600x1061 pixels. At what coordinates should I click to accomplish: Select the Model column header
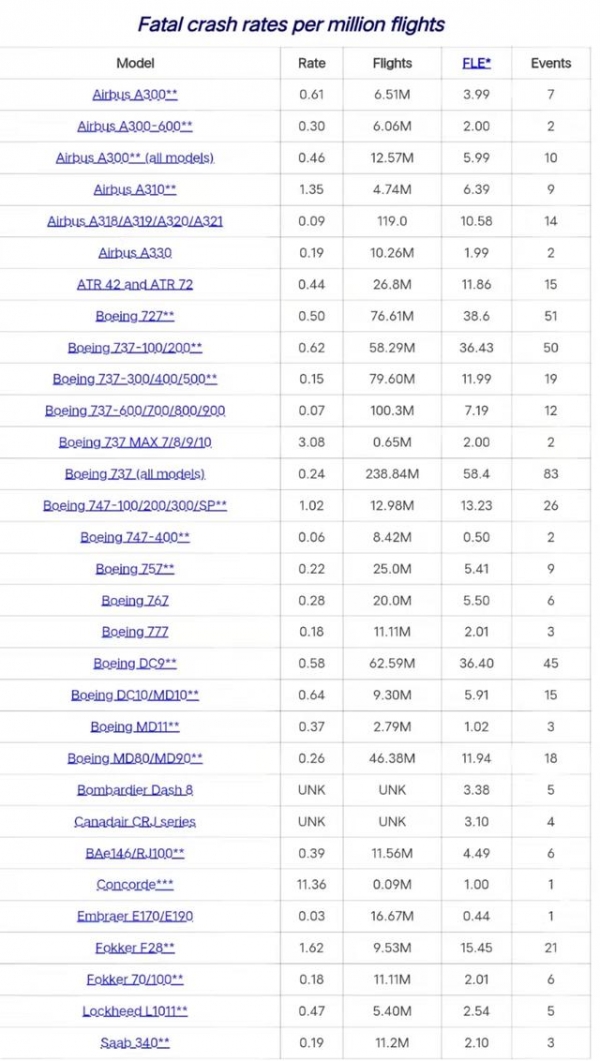pyautogui.click(x=135, y=63)
